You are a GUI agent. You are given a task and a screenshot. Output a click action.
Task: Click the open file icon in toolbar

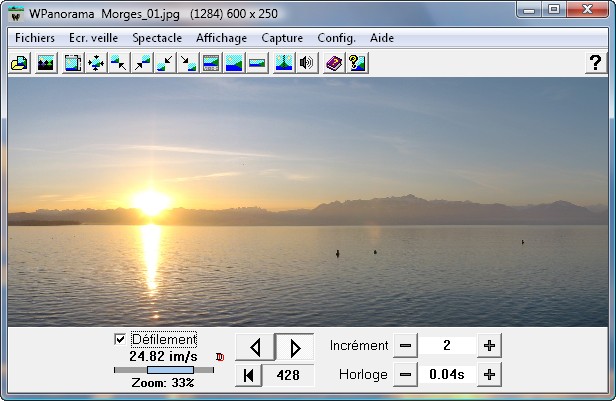[19, 63]
